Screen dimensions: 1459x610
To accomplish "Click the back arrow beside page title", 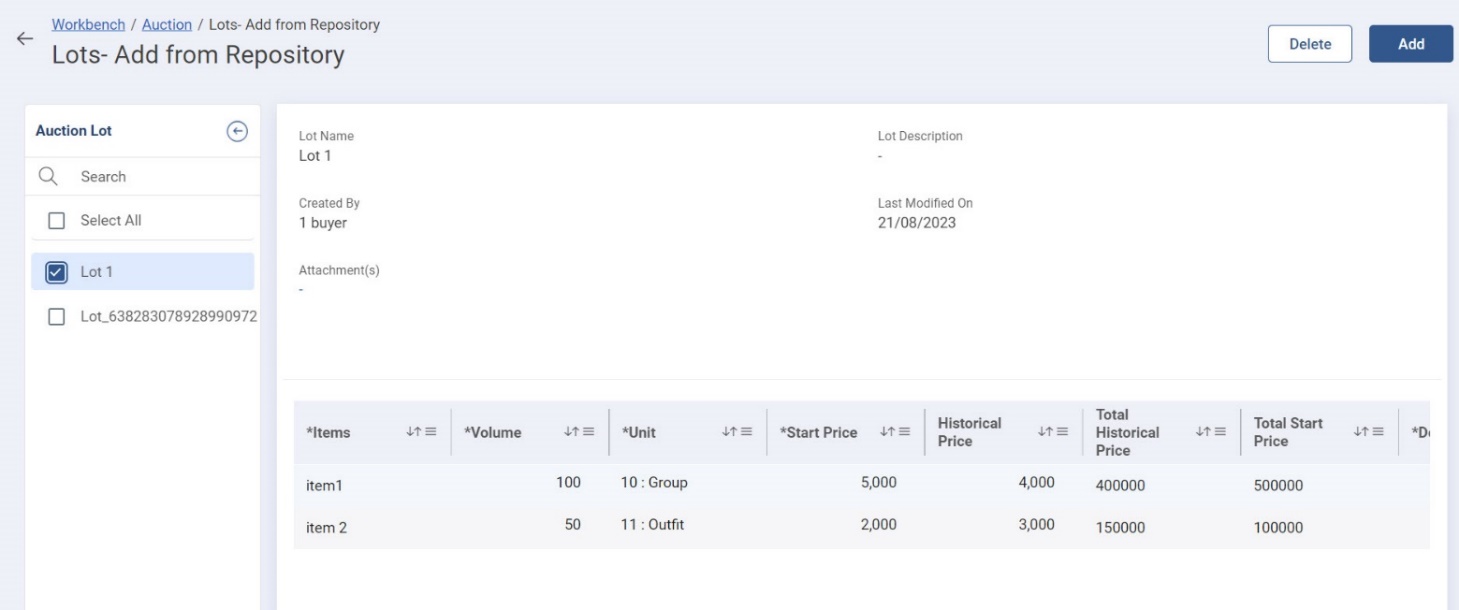I will click(24, 39).
